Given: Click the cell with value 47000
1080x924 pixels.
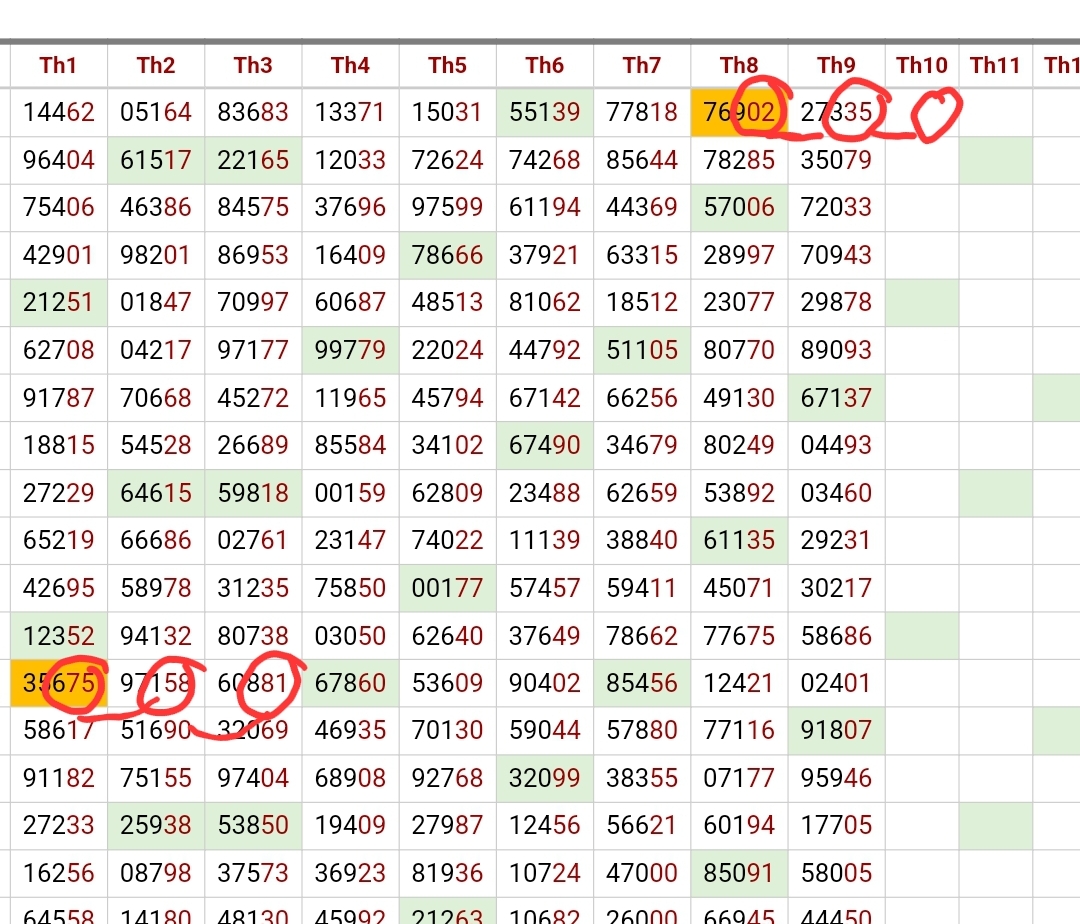Looking at the screenshot, I should click(642, 874).
